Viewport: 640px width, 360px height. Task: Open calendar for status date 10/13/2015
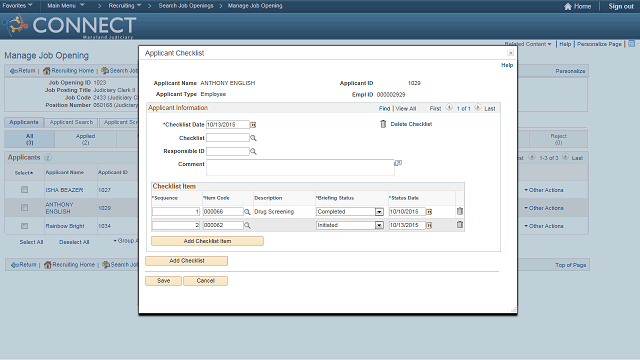tap(429, 225)
